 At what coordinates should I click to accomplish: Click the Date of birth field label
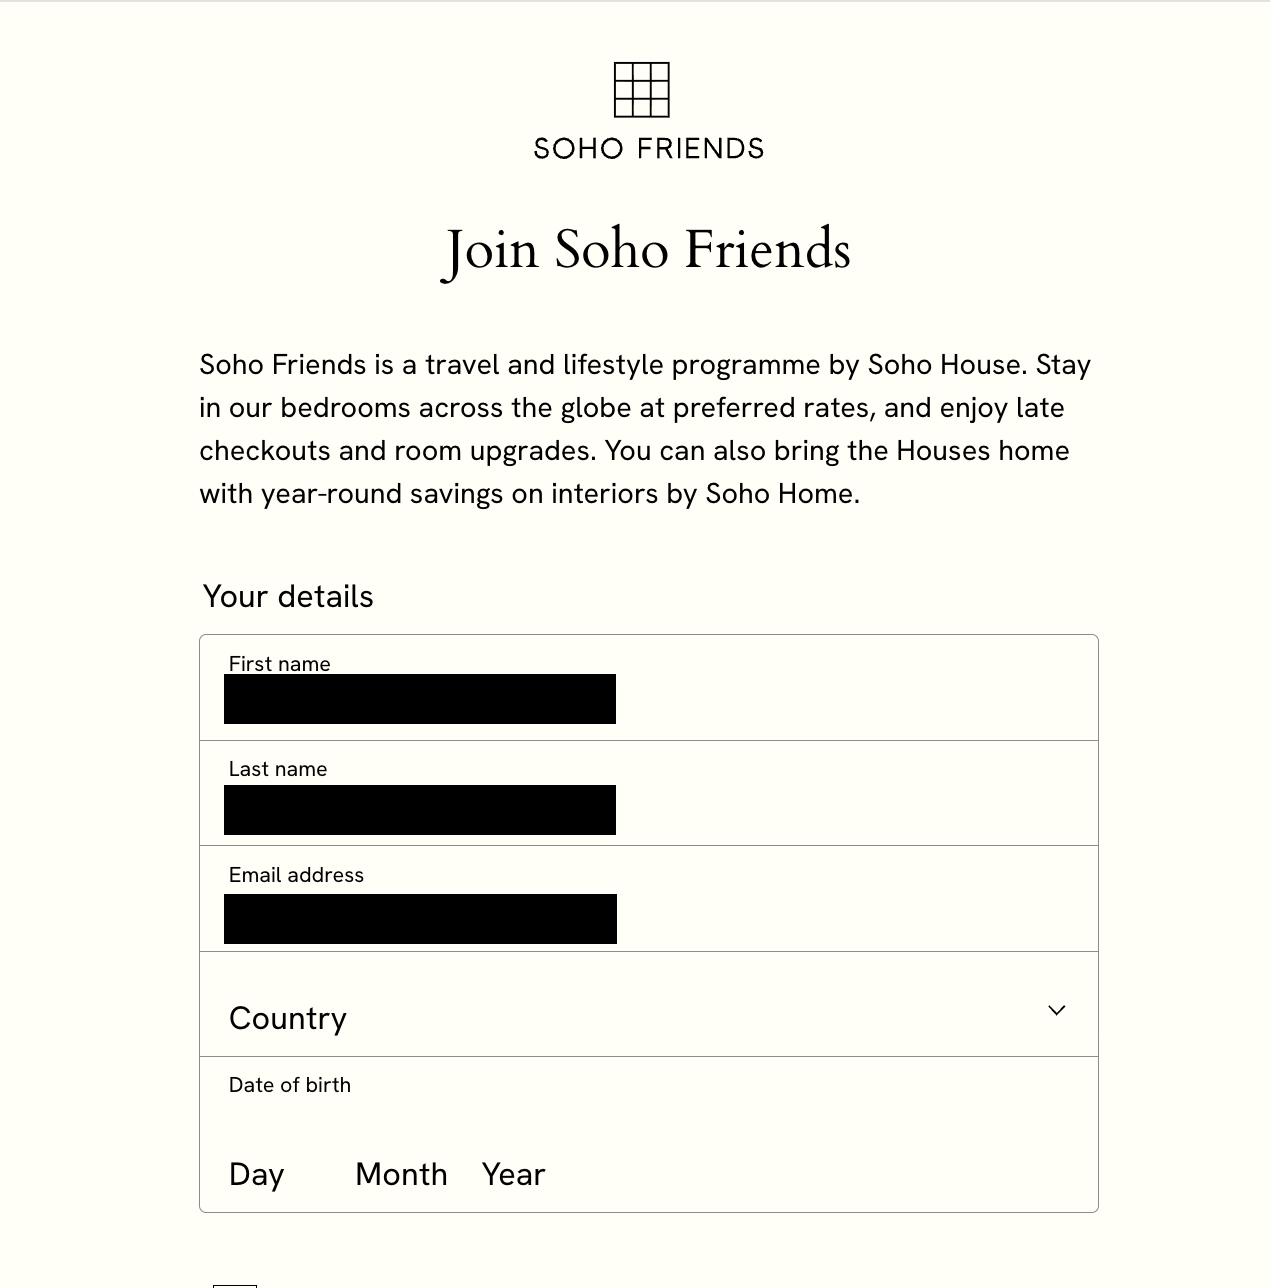(x=289, y=1084)
